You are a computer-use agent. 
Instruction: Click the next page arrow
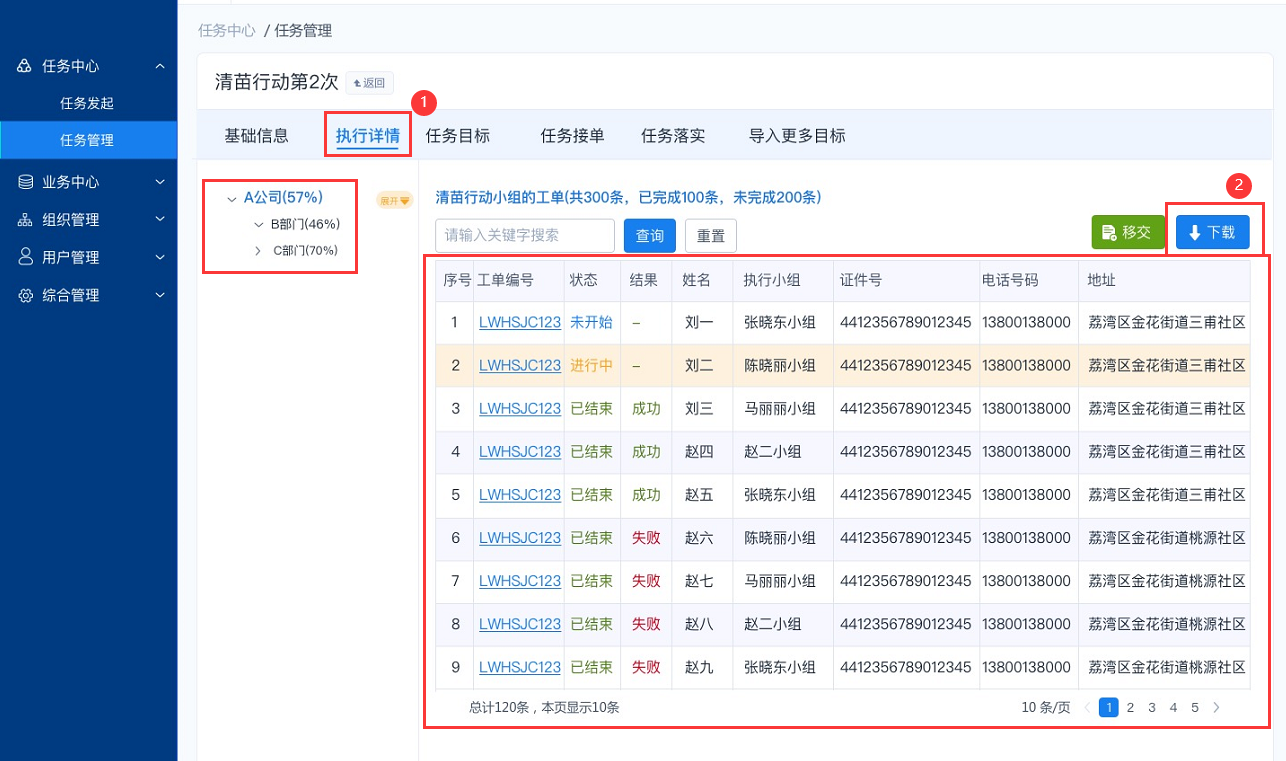(1216, 707)
